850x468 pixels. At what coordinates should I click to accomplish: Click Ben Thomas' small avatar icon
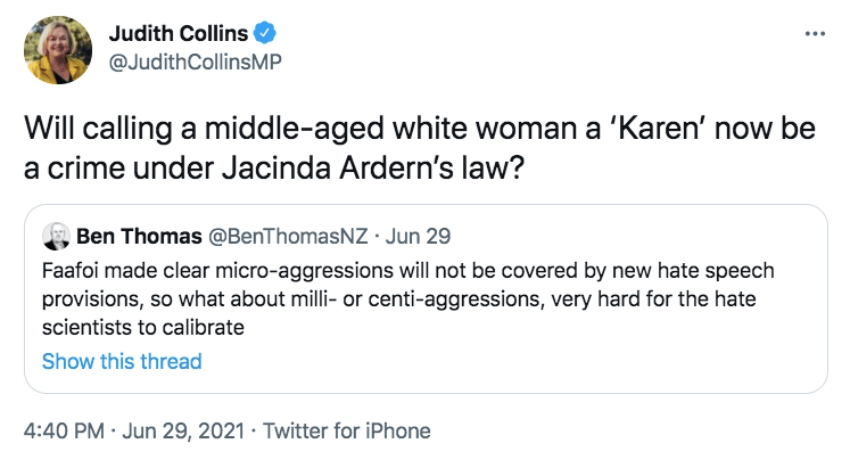pyautogui.click(x=55, y=237)
